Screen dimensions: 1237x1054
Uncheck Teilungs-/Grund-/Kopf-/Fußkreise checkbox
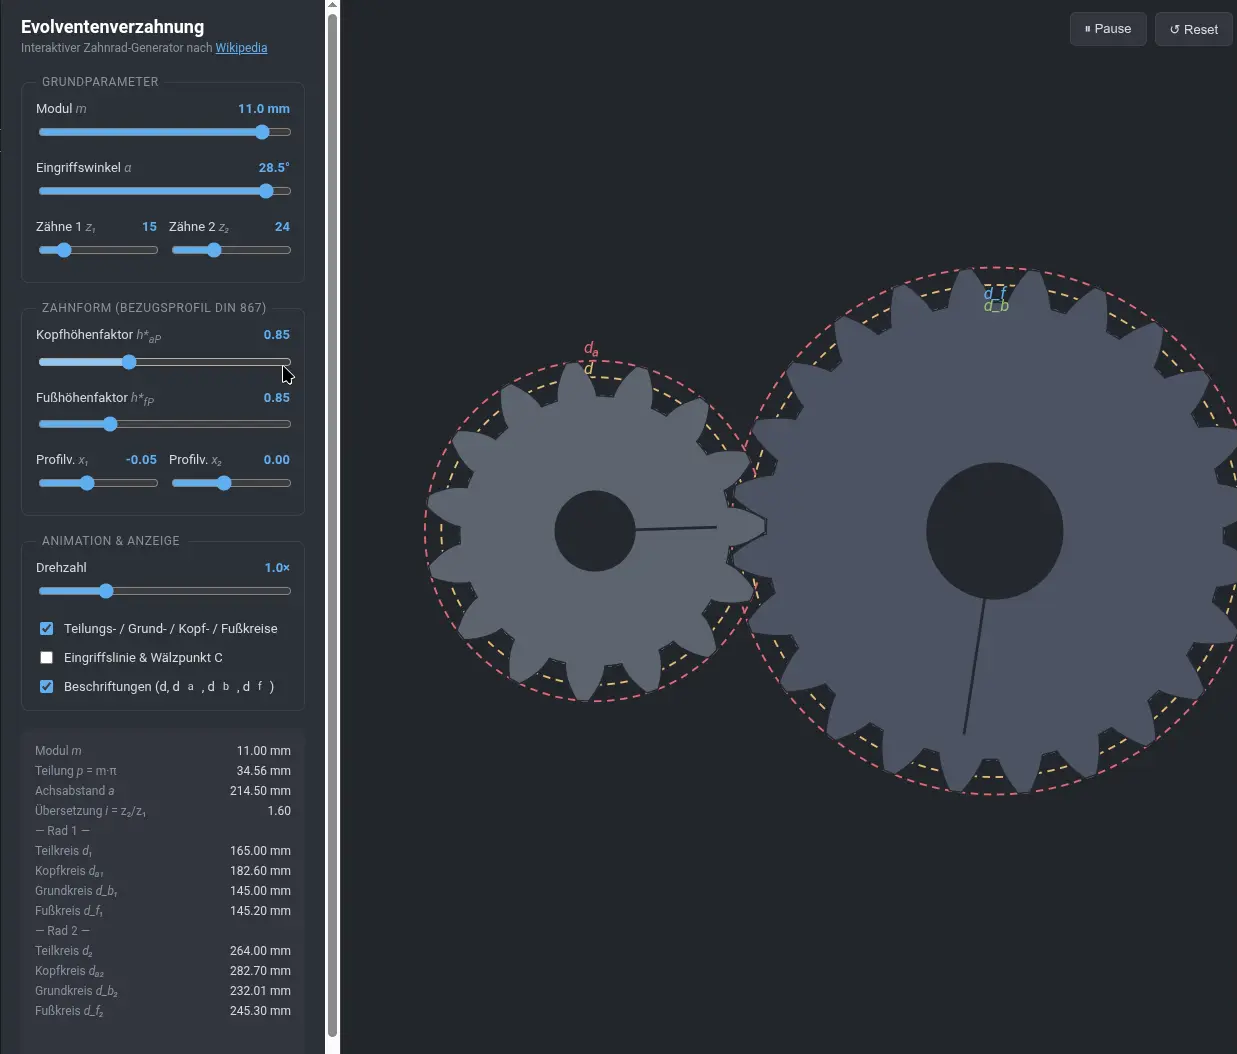(x=46, y=628)
